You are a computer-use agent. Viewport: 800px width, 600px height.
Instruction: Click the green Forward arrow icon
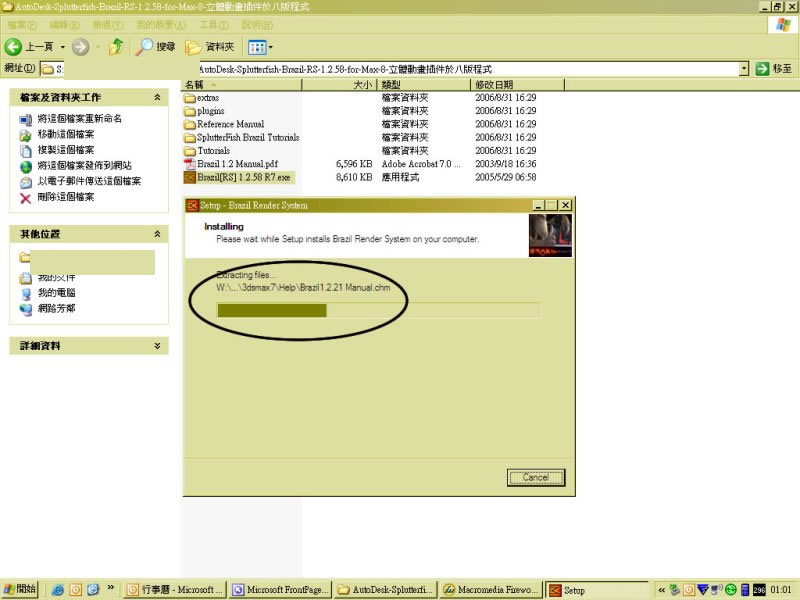pos(80,47)
